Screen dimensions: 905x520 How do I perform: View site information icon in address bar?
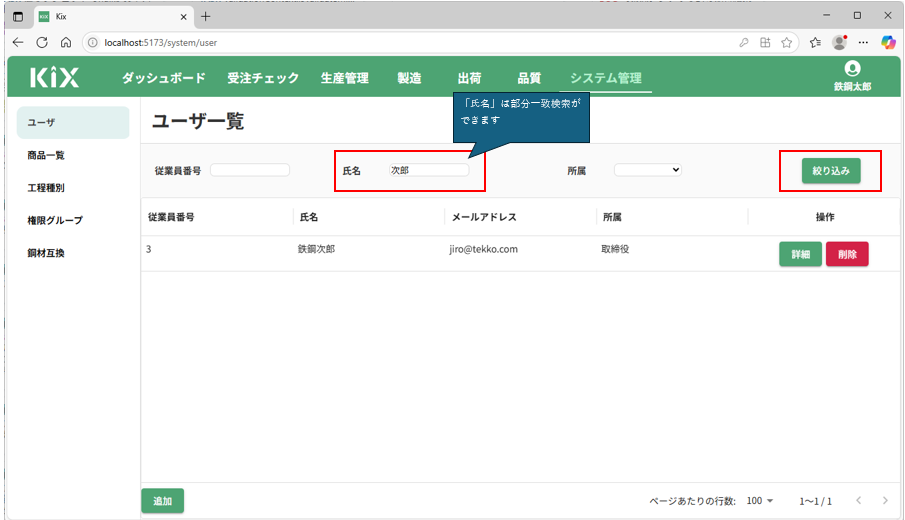pyautogui.click(x=92, y=43)
